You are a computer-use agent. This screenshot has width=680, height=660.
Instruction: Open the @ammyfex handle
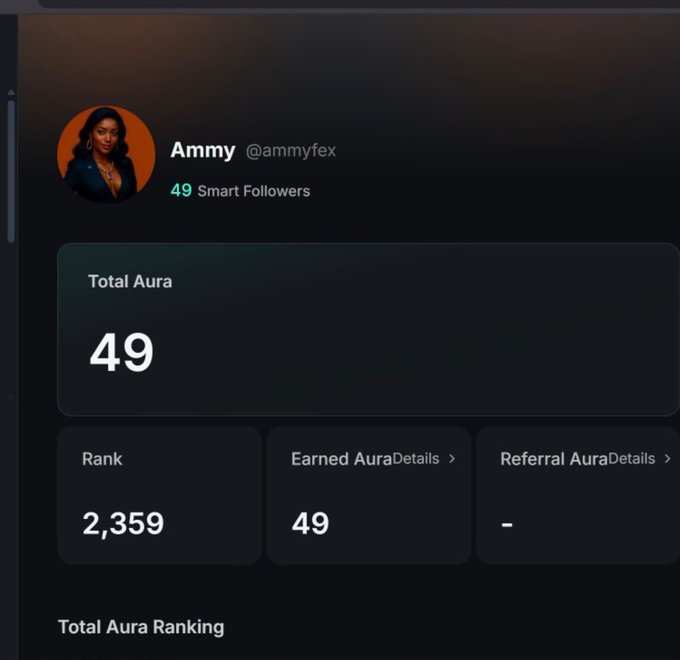tap(291, 151)
